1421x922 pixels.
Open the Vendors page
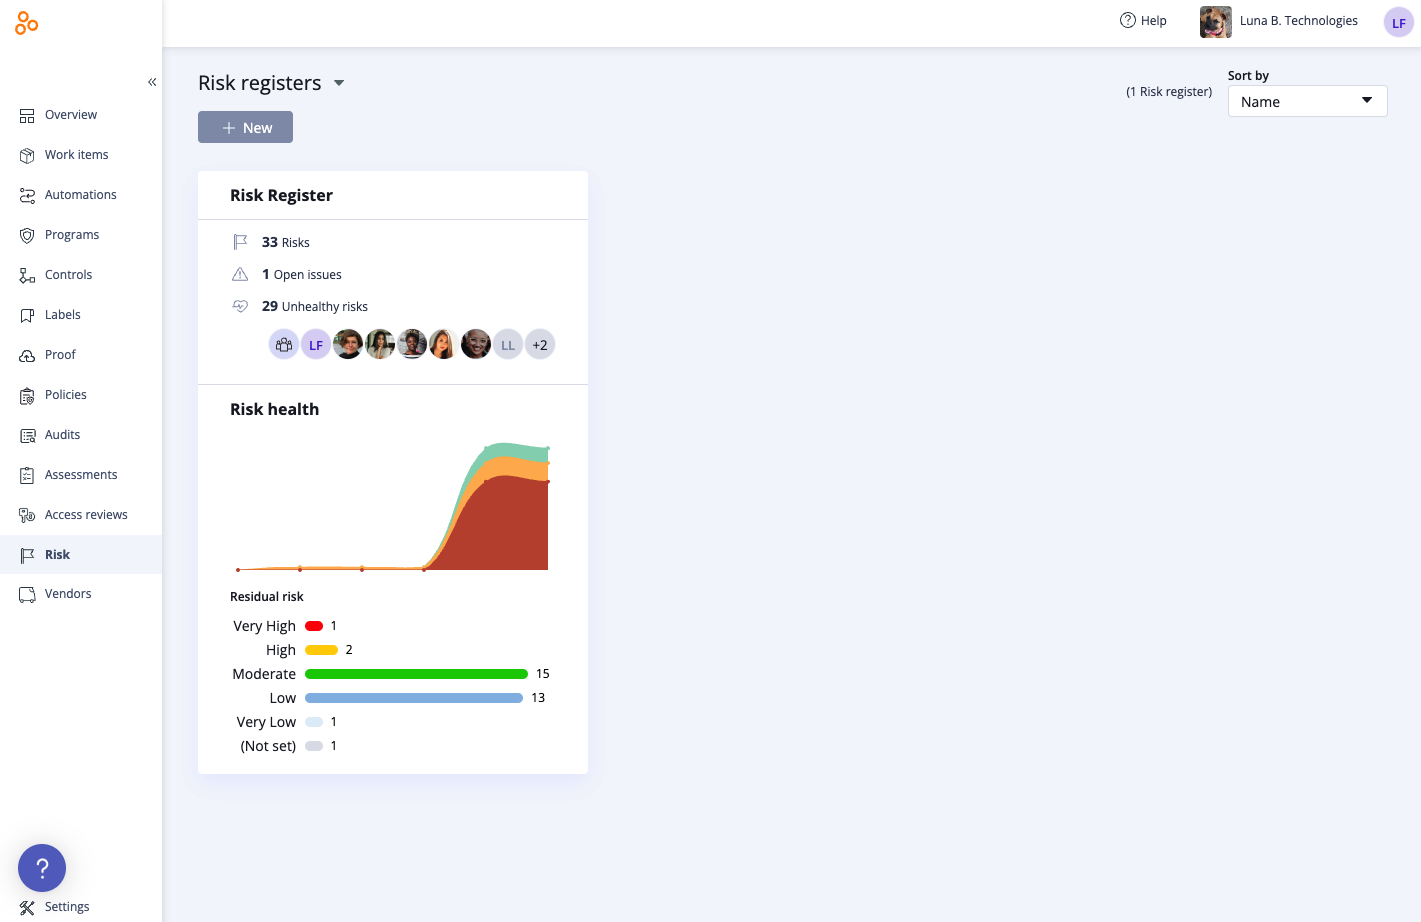point(68,594)
